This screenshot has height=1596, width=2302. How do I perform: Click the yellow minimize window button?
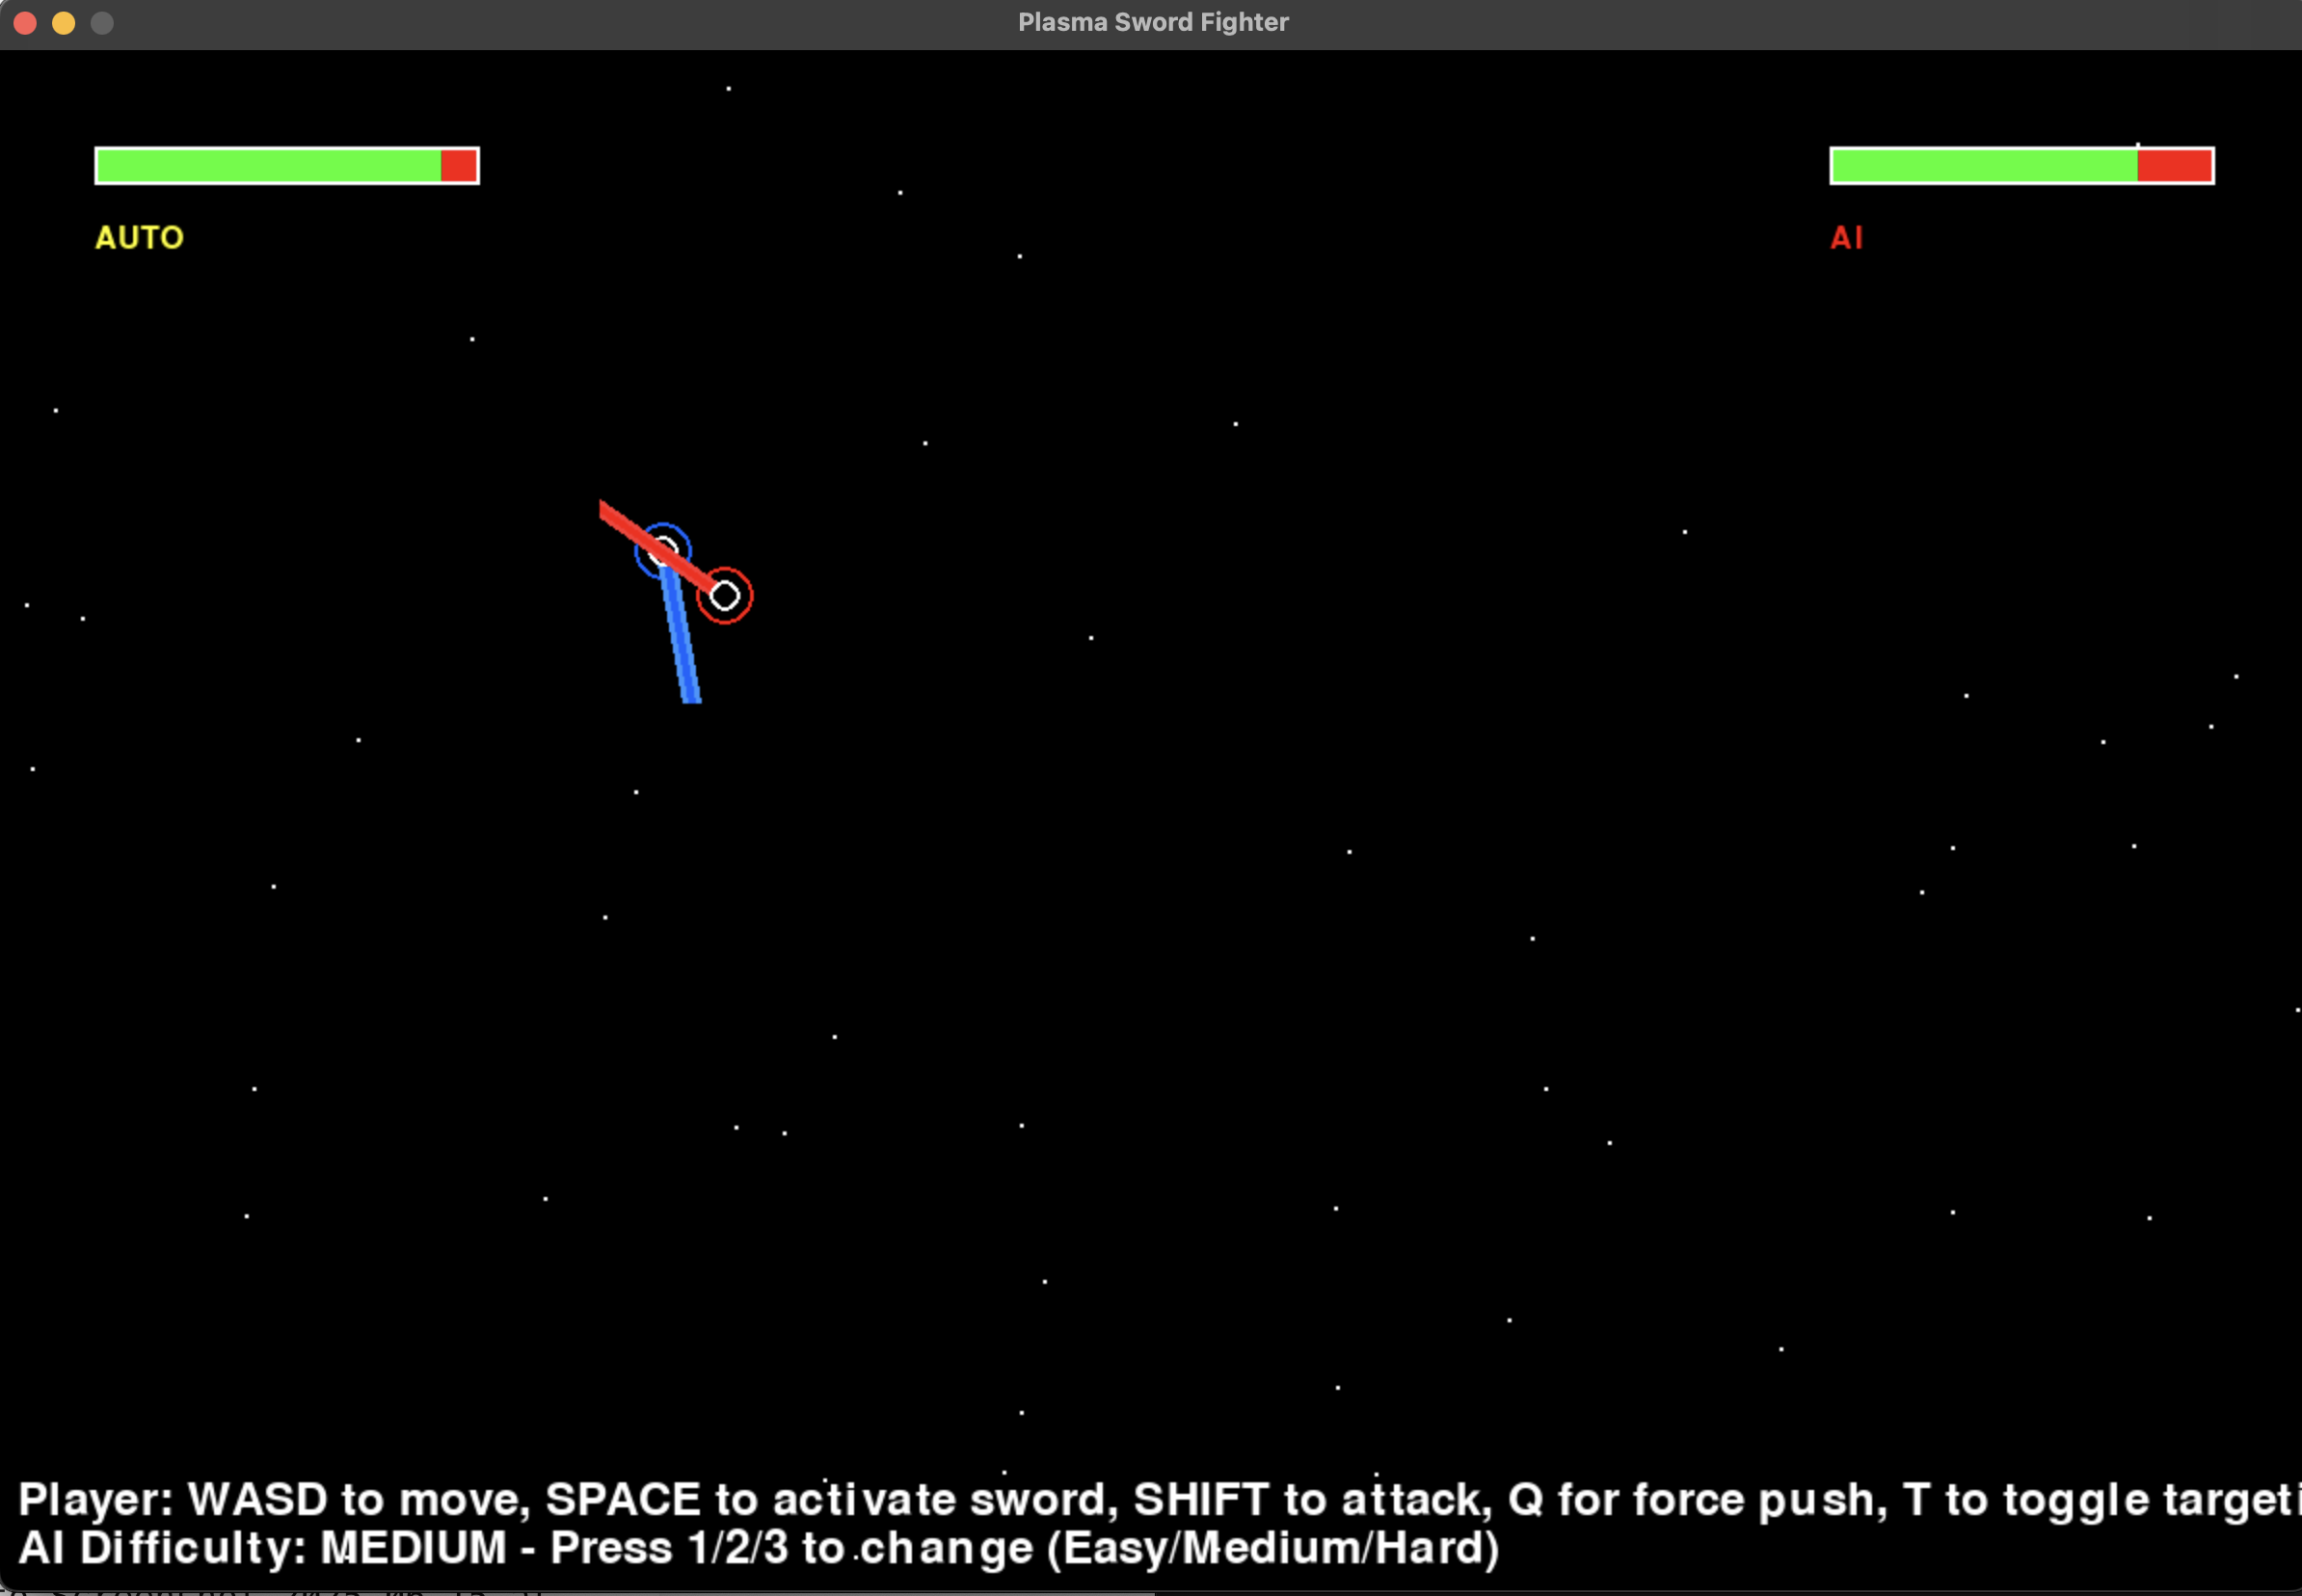tap(63, 23)
